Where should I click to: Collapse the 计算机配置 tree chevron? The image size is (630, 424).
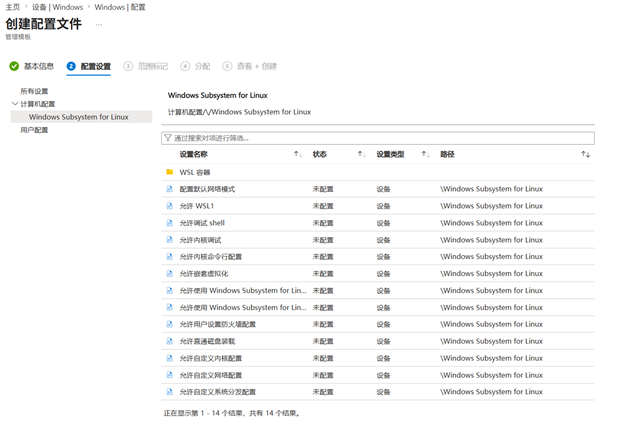[15, 104]
